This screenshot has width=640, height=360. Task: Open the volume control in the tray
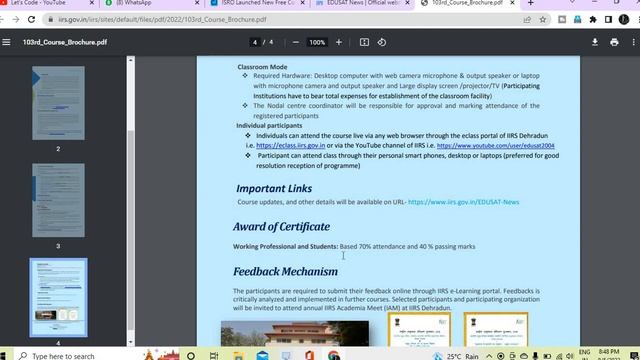click(570, 356)
